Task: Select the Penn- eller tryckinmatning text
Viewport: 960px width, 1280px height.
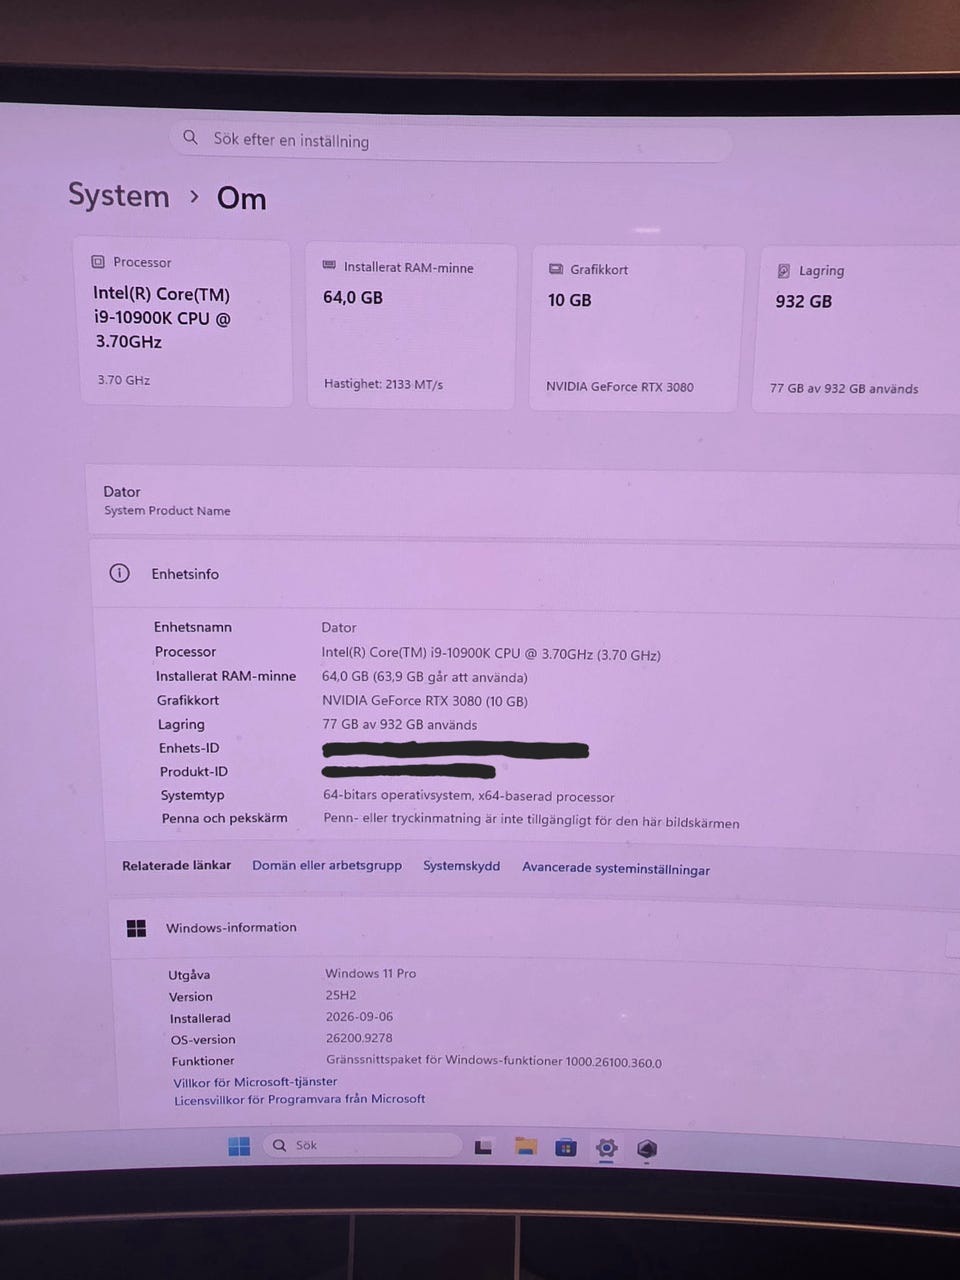Action: click(x=531, y=820)
